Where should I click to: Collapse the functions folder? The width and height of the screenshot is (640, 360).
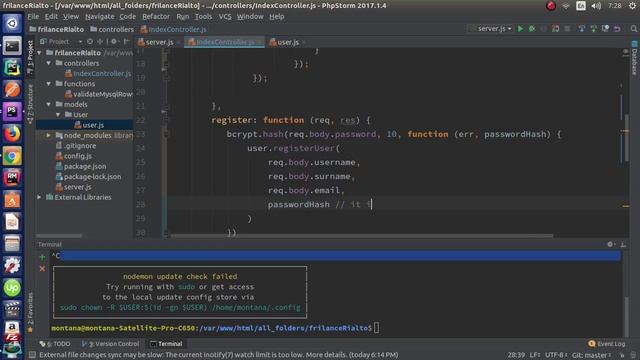[49, 84]
